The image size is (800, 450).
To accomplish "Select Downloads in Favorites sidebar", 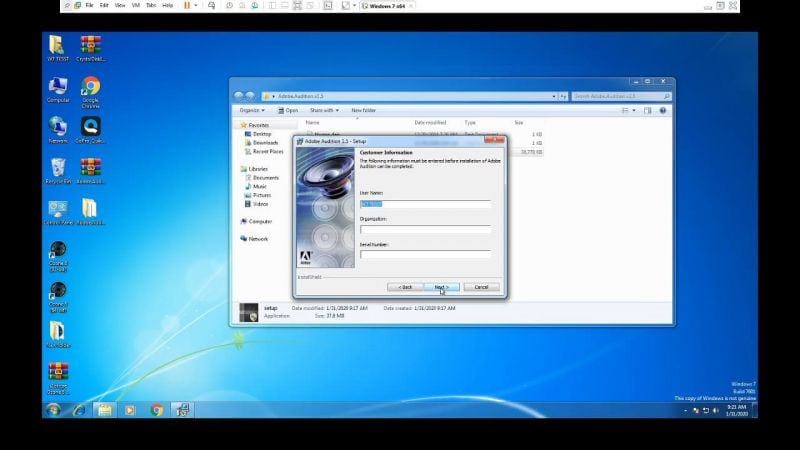I will point(265,142).
